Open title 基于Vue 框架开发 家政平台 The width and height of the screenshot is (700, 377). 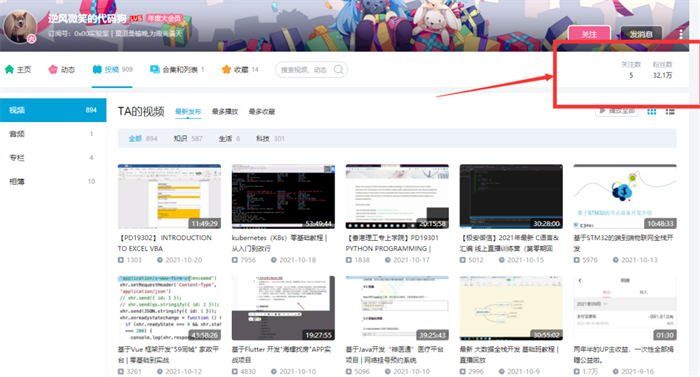pyautogui.click(x=168, y=354)
